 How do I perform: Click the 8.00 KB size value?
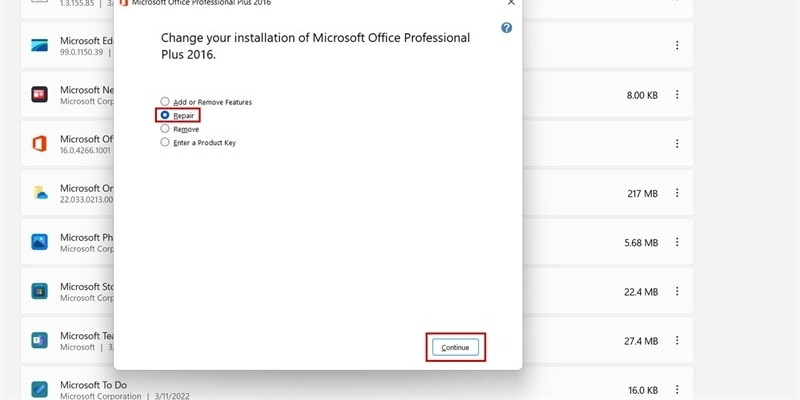[642, 95]
